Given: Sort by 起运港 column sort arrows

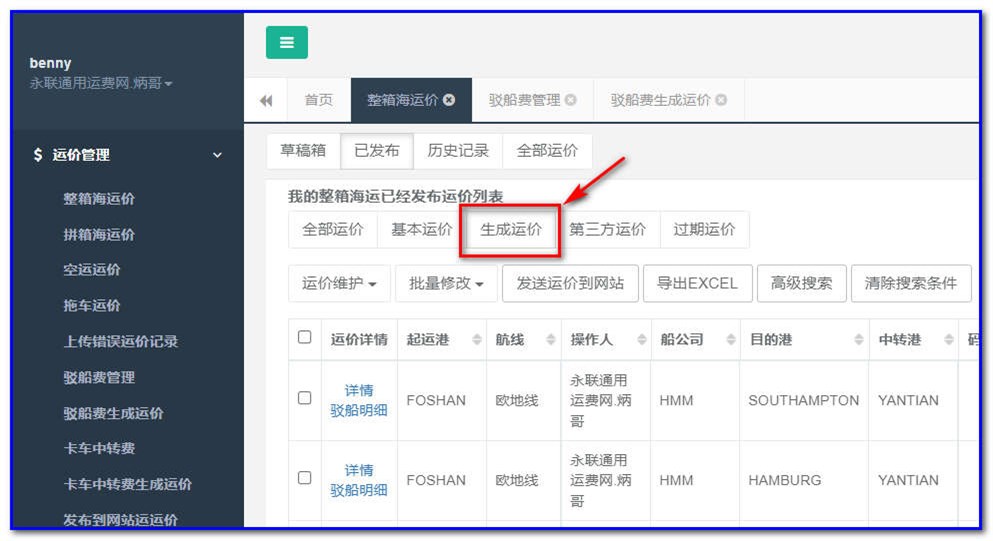Looking at the screenshot, I should 476,340.
